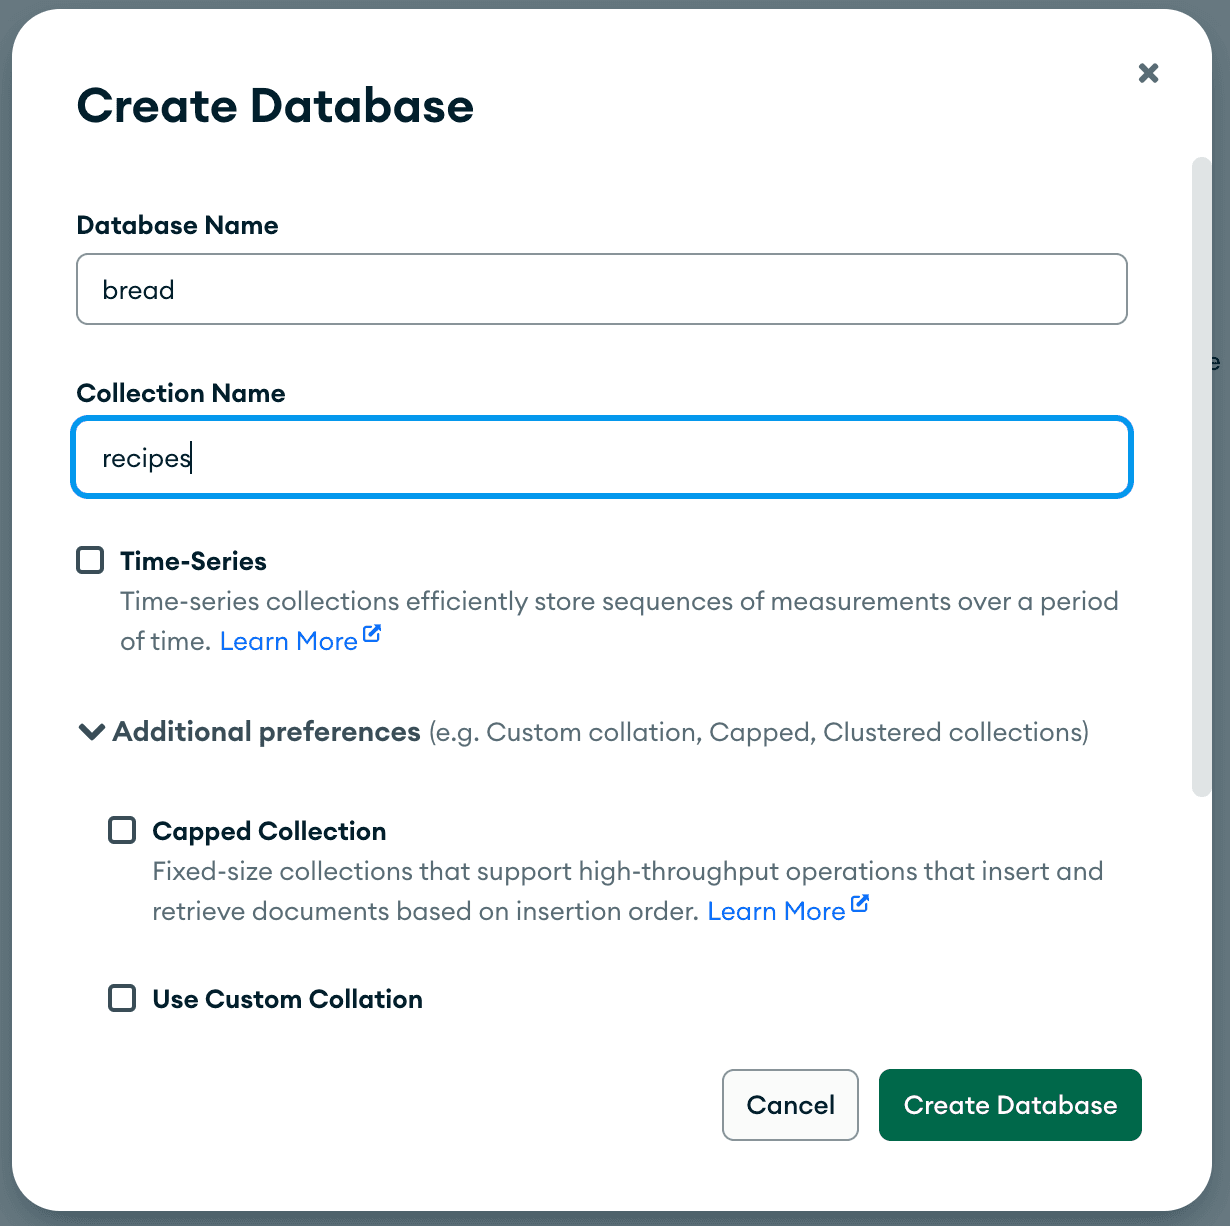Click the Time-Series label text
Image resolution: width=1230 pixels, height=1226 pixels.
click(x=193, y=561)
